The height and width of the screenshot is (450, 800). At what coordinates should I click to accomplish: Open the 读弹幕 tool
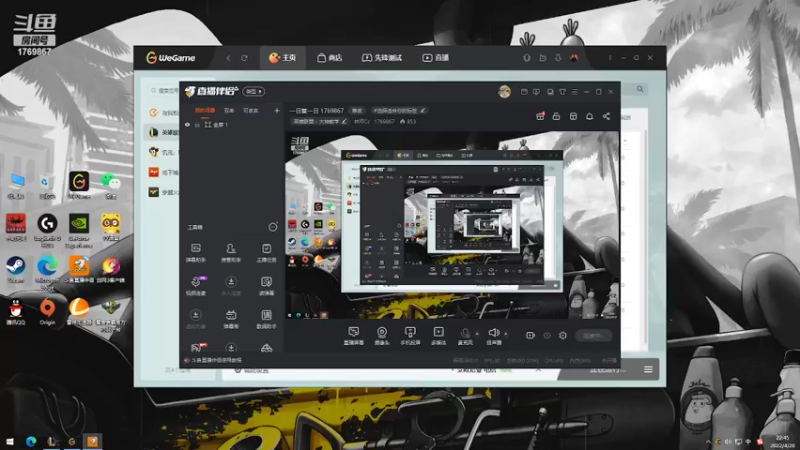coord(266,286)
